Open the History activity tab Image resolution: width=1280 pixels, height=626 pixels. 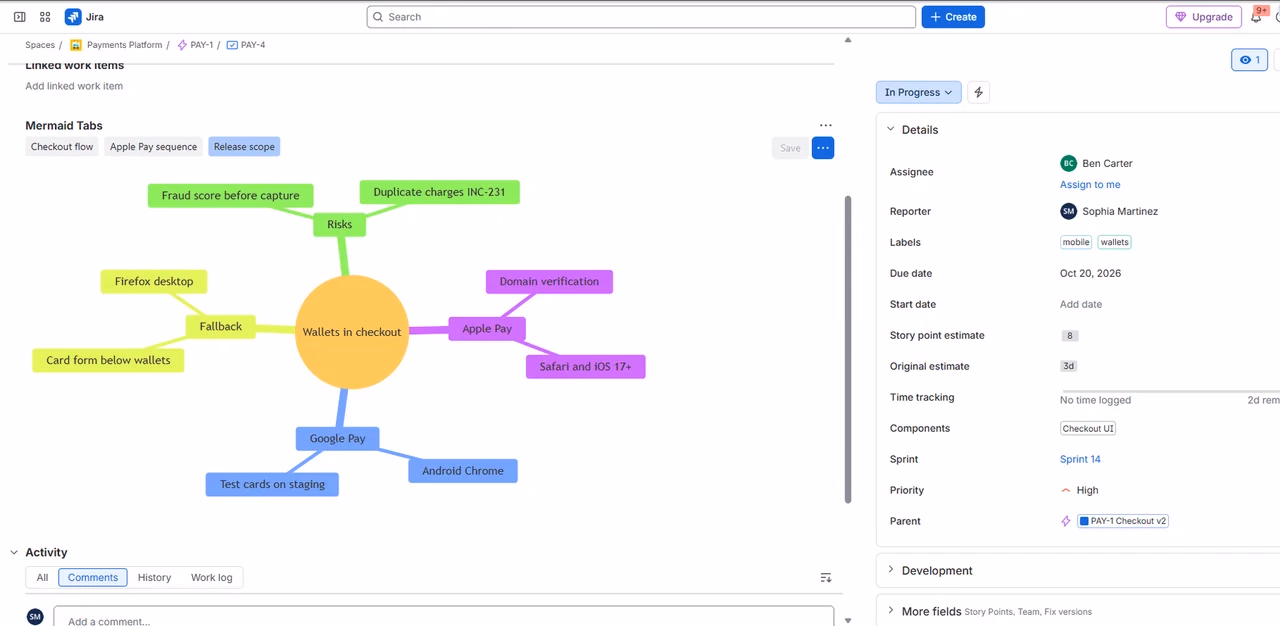(x=154, y=578)
